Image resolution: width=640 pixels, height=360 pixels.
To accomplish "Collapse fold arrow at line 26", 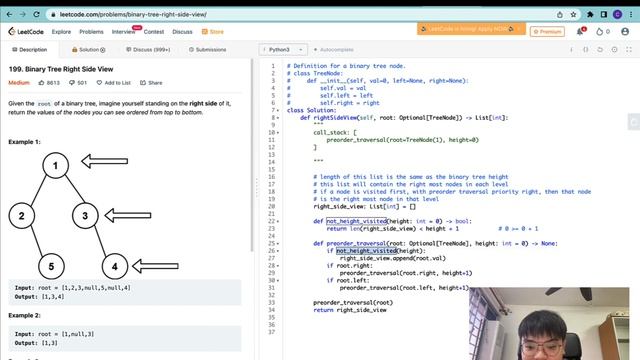I will coord(278,251).
